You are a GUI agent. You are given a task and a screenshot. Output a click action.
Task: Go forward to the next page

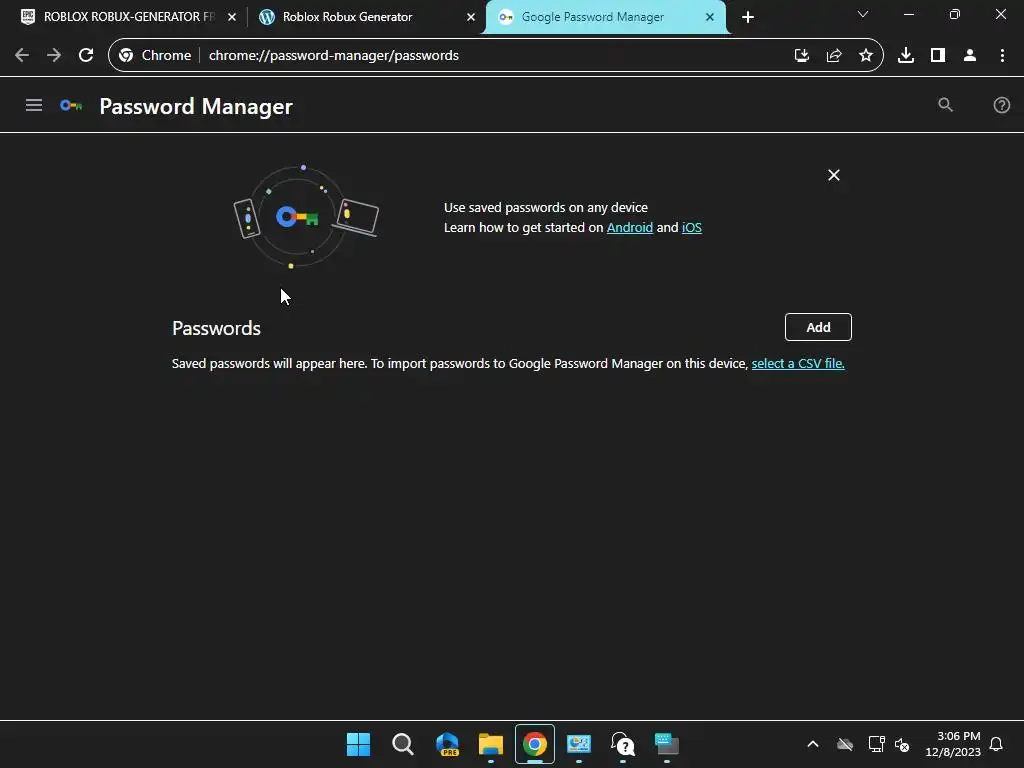(54, 56)
